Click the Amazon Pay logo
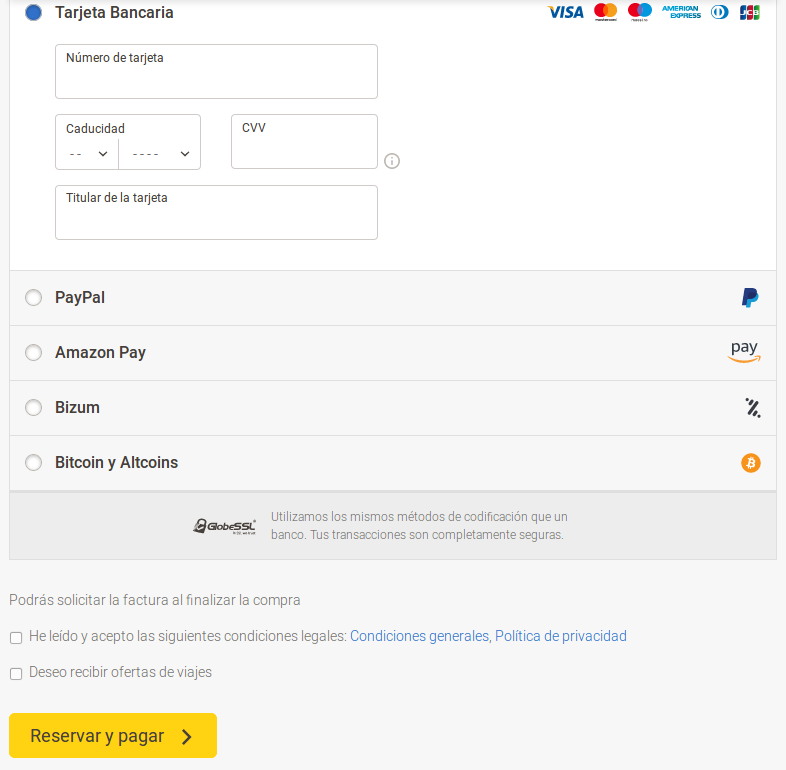Screen dimensions: 786x770 pos(744,352)
